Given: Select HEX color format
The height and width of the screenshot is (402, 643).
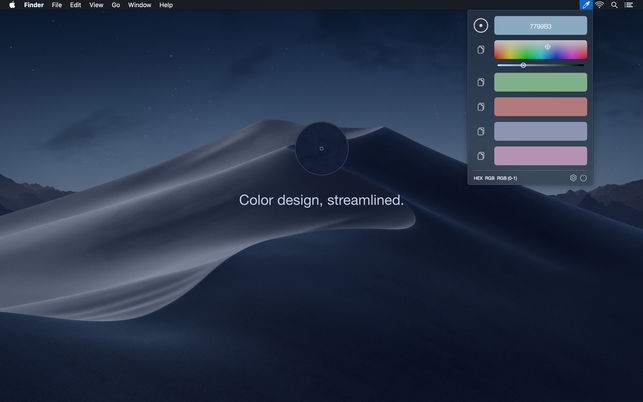Looking at the screenshot, I should point(478,178).
